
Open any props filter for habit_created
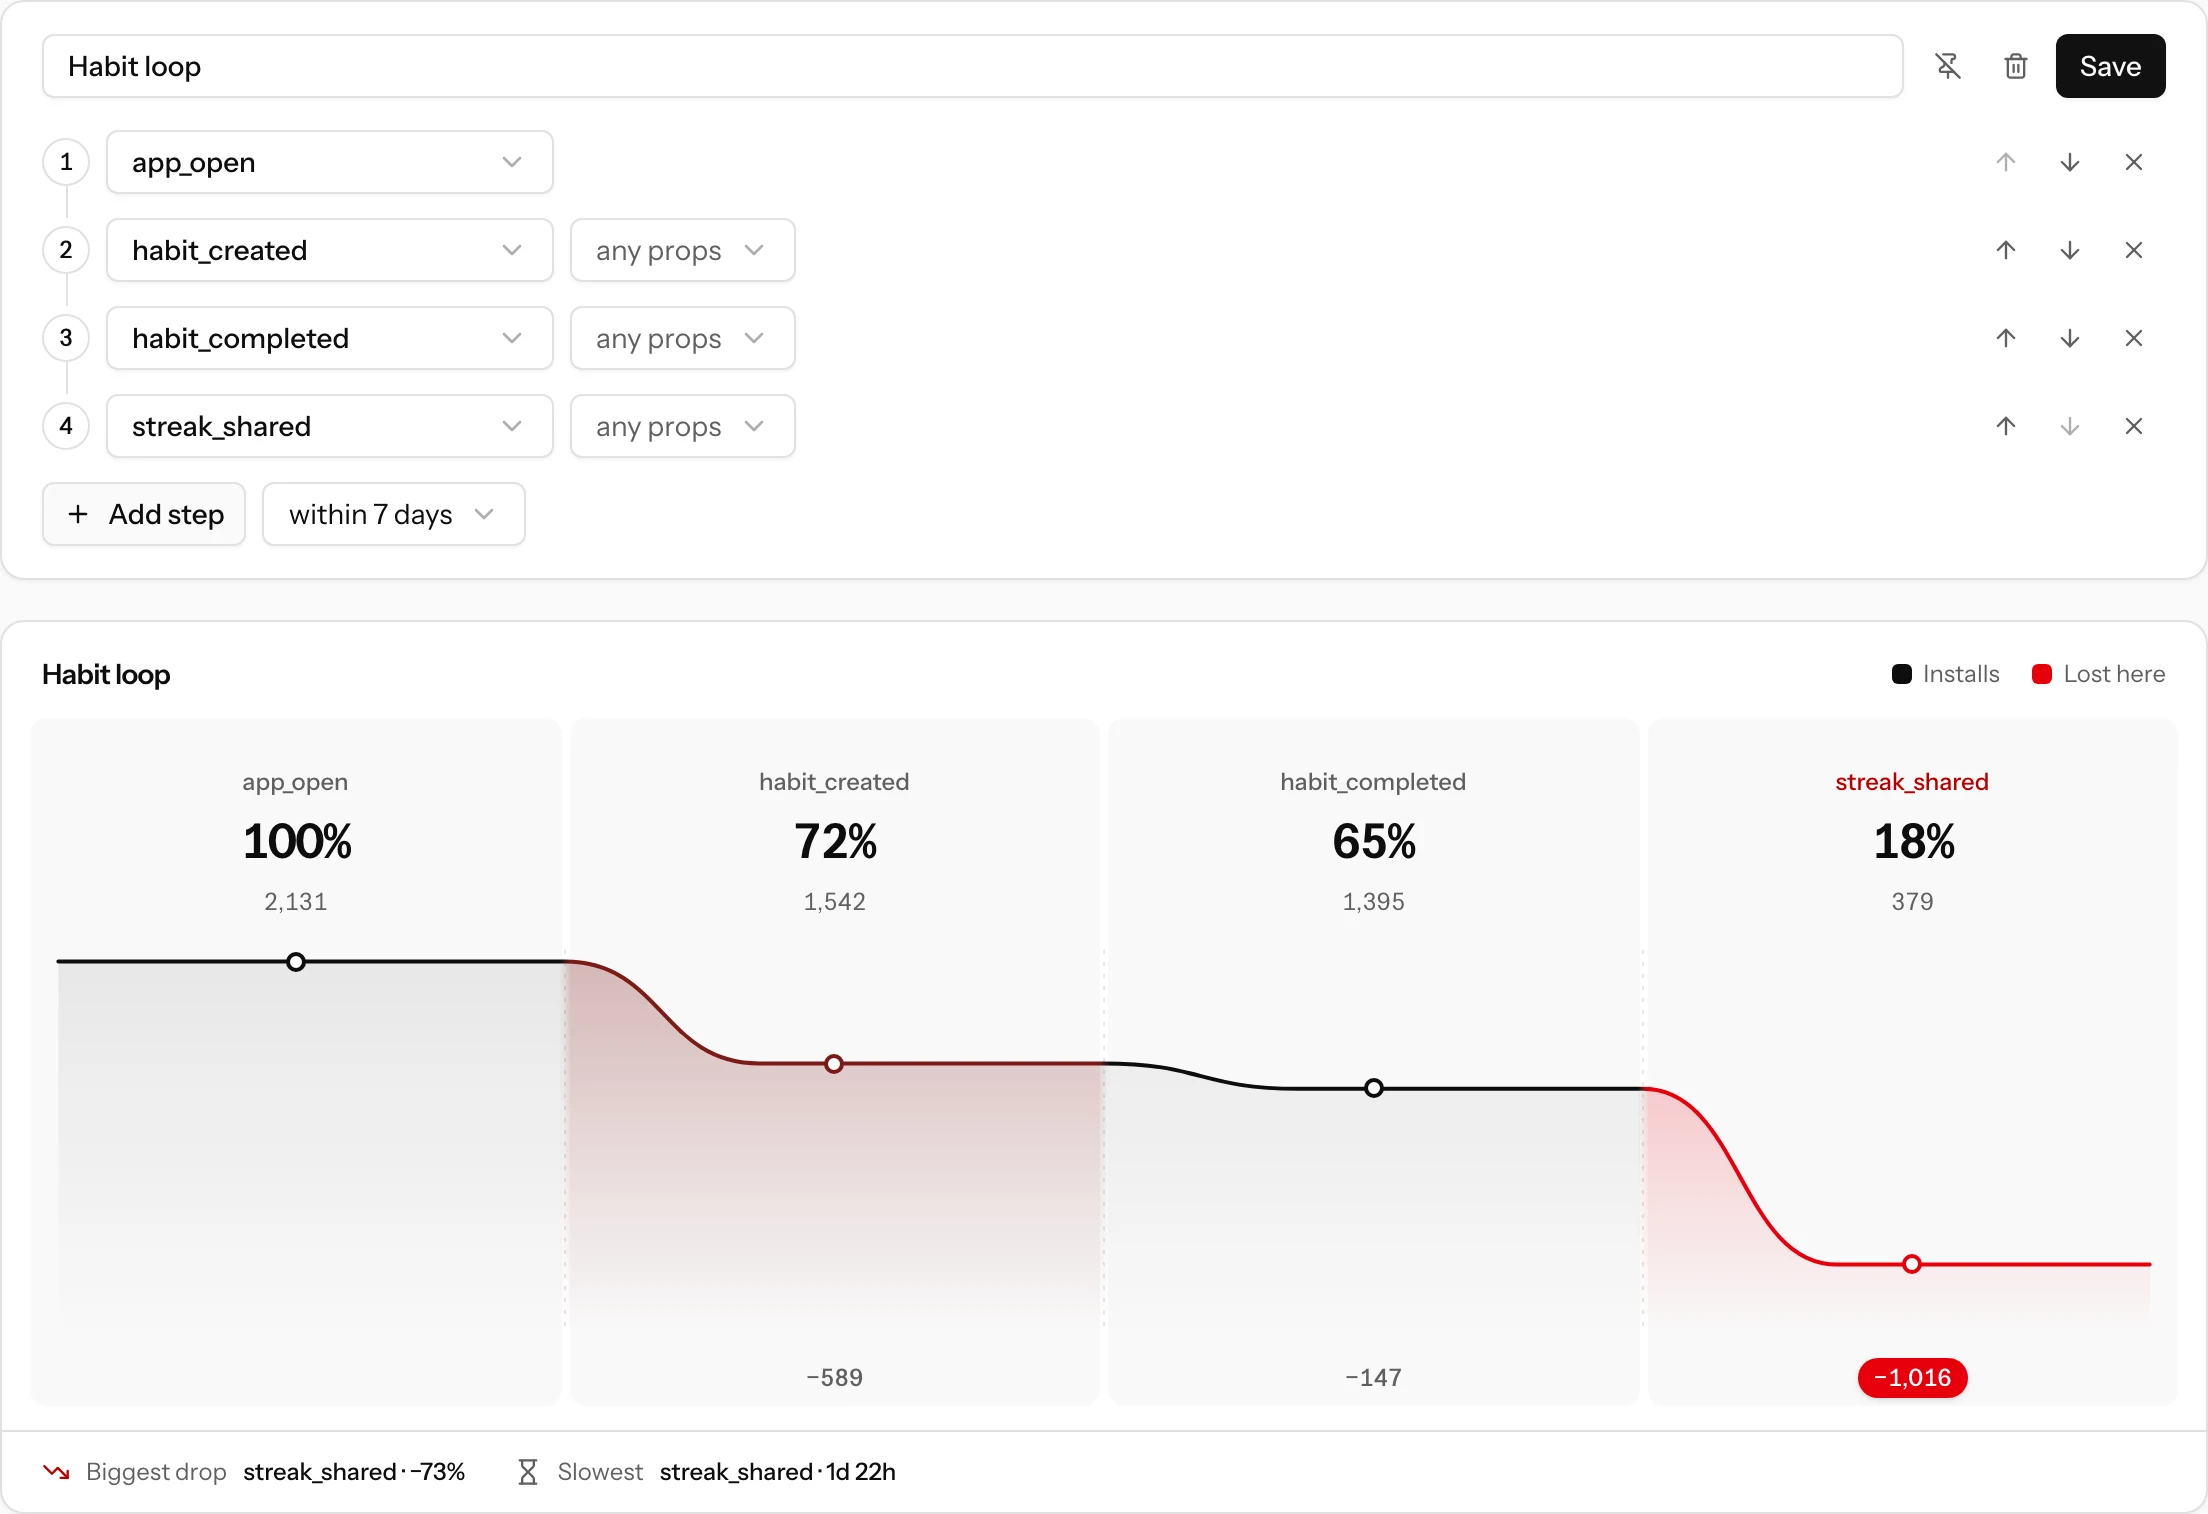[x=683, y=250]
